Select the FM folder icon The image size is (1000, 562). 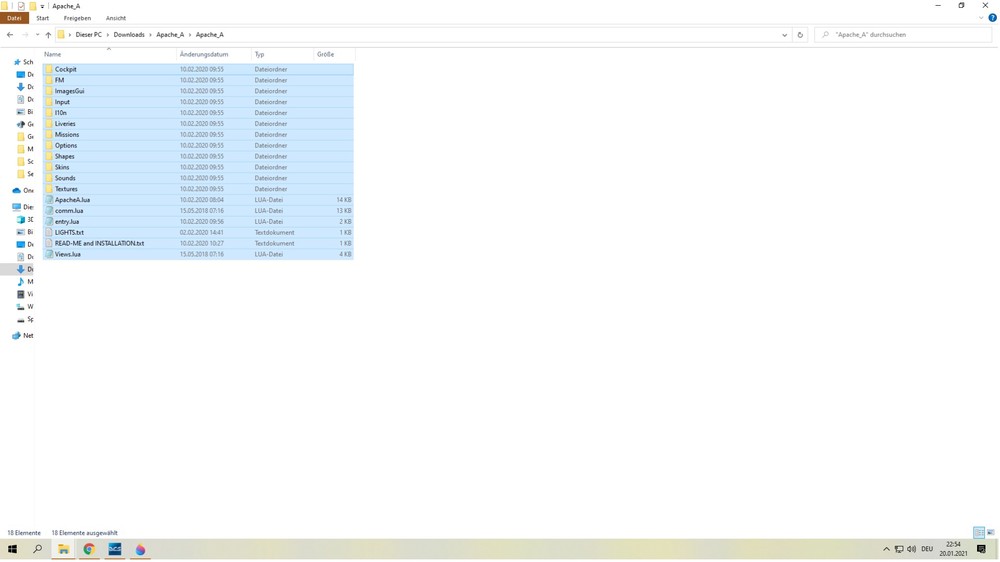point(49,80)
